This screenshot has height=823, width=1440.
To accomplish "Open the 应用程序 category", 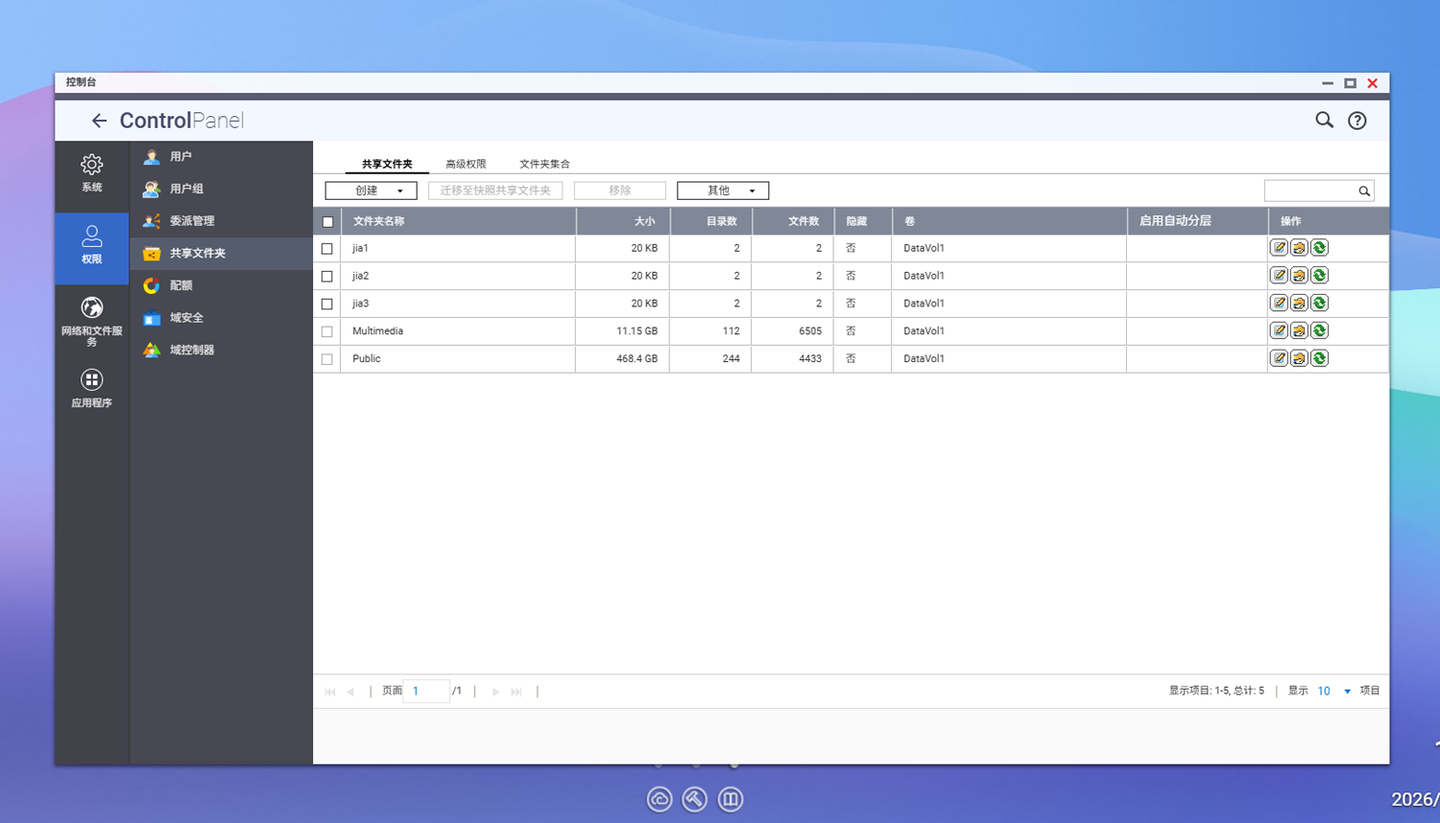I will [x=92, y=388].
